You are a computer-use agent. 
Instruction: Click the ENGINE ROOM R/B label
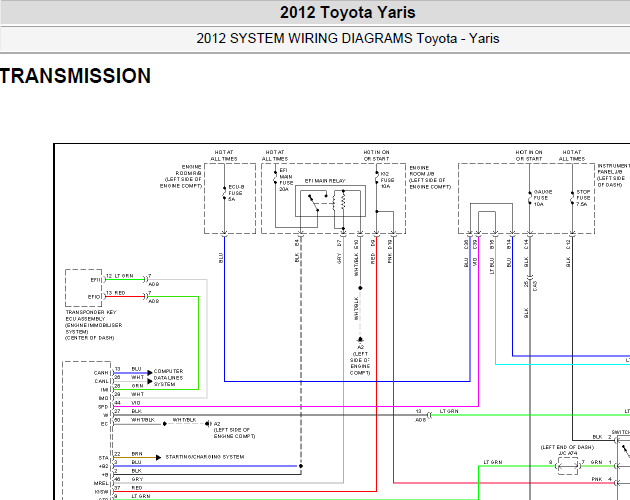pos(181,176)
